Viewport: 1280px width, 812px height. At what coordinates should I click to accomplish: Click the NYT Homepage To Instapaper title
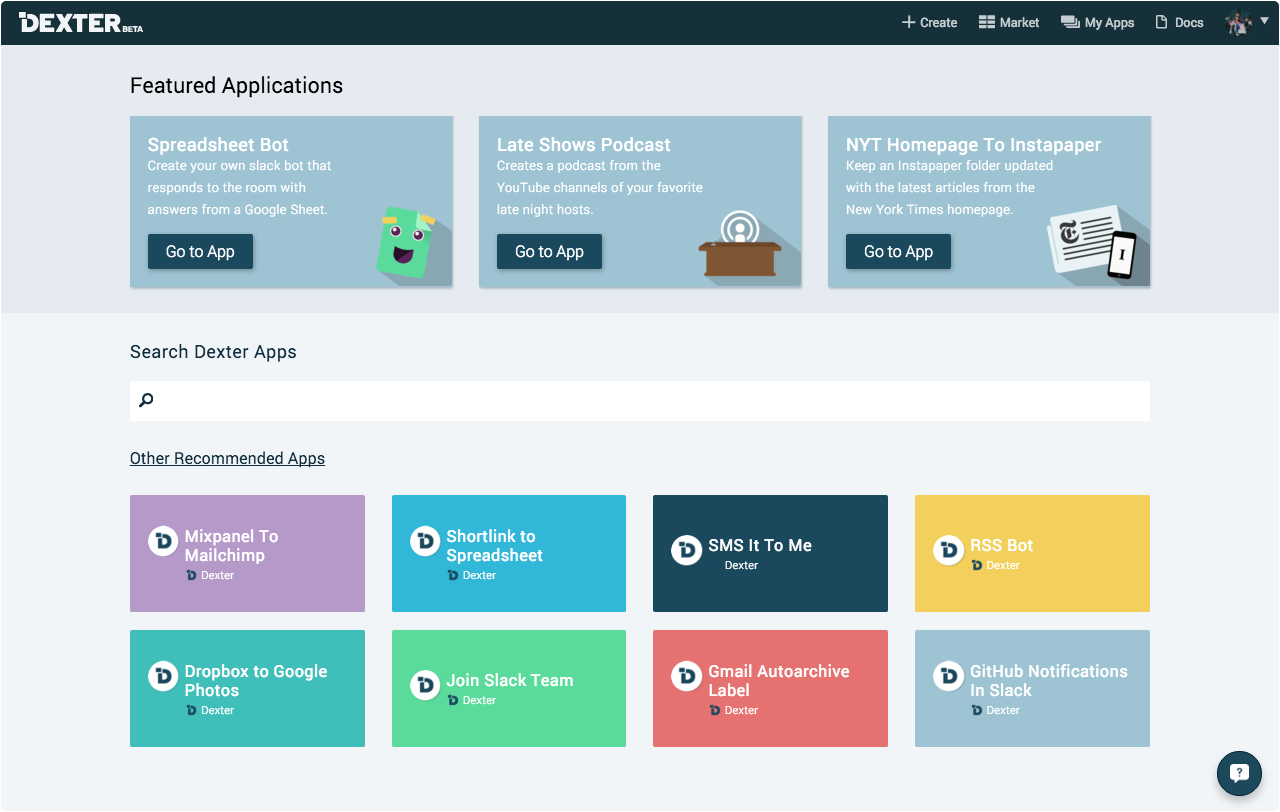click(973, 145)
